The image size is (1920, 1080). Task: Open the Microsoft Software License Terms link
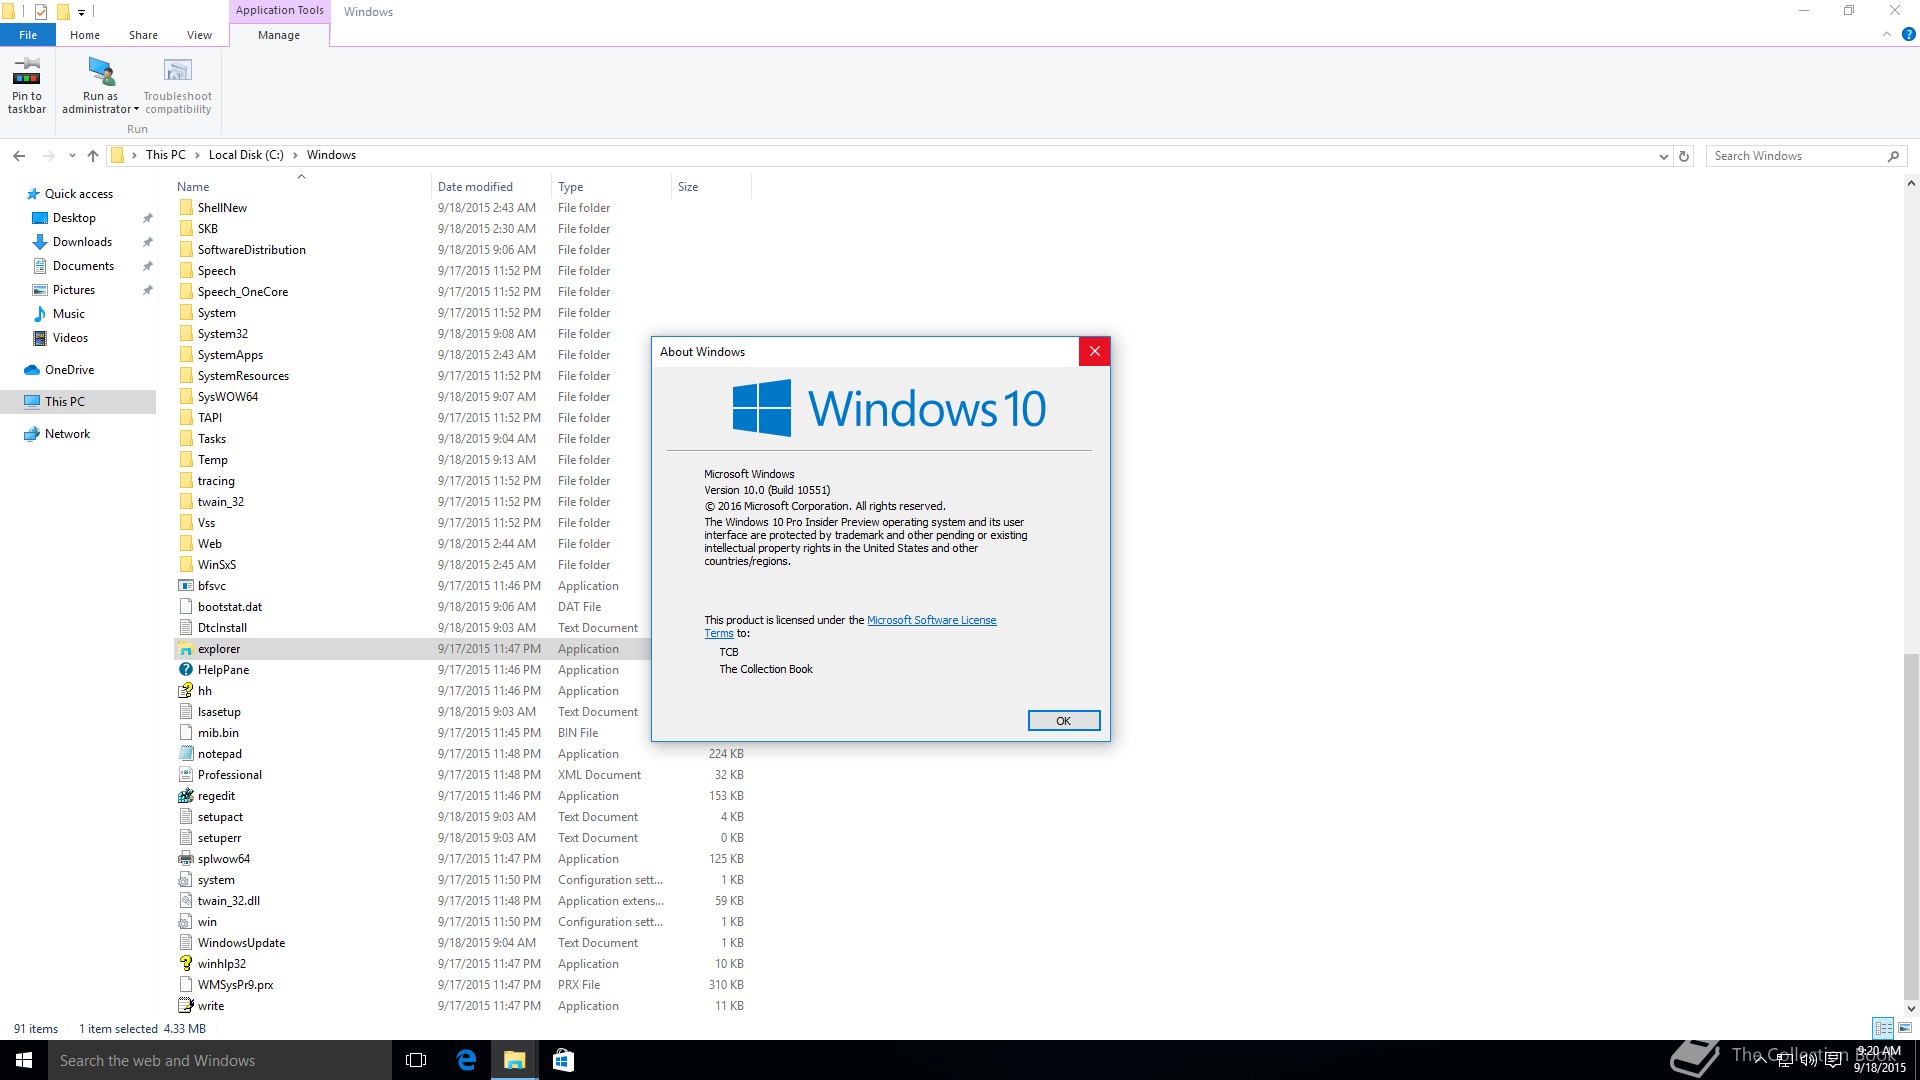(x=931, y=620)
